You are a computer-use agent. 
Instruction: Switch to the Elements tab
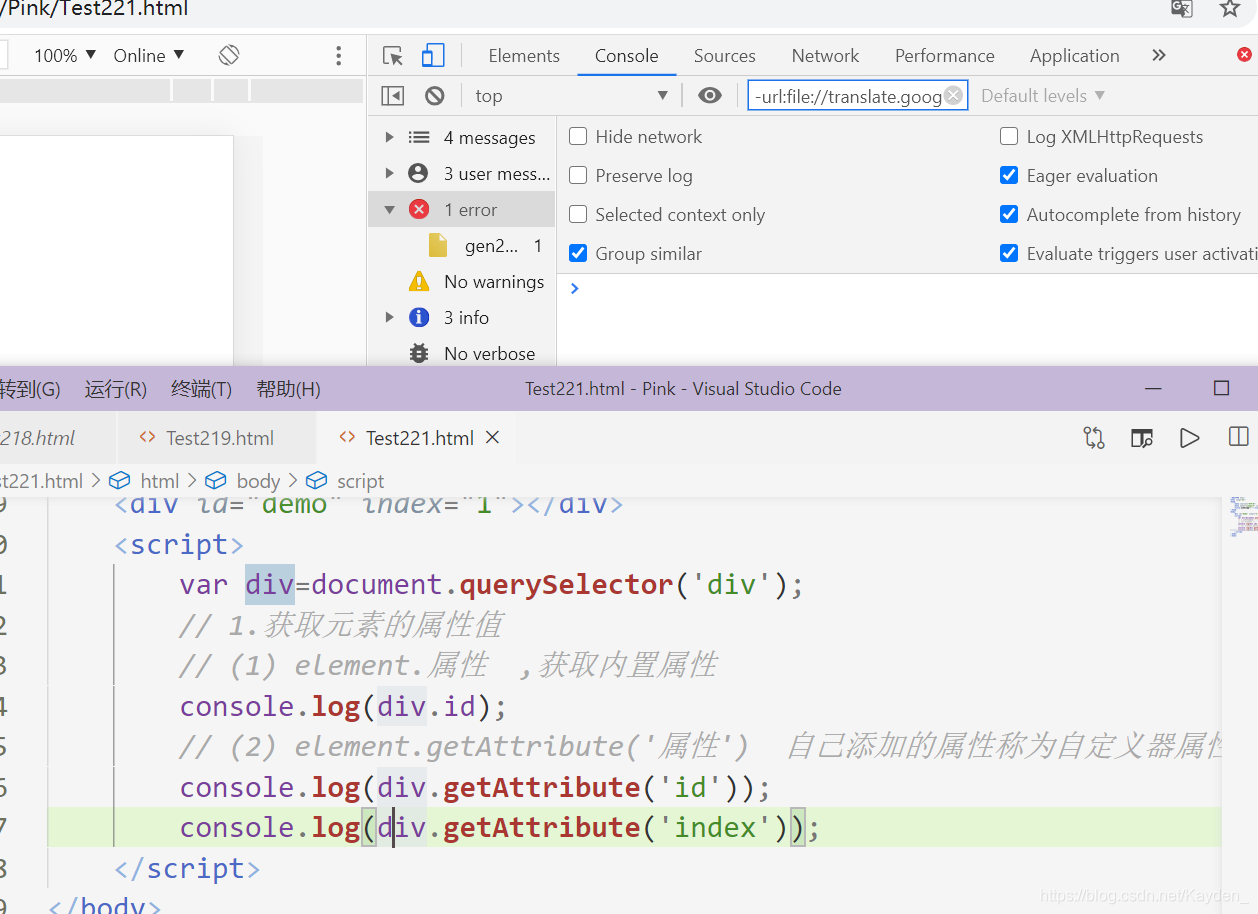tap(524, 56)
